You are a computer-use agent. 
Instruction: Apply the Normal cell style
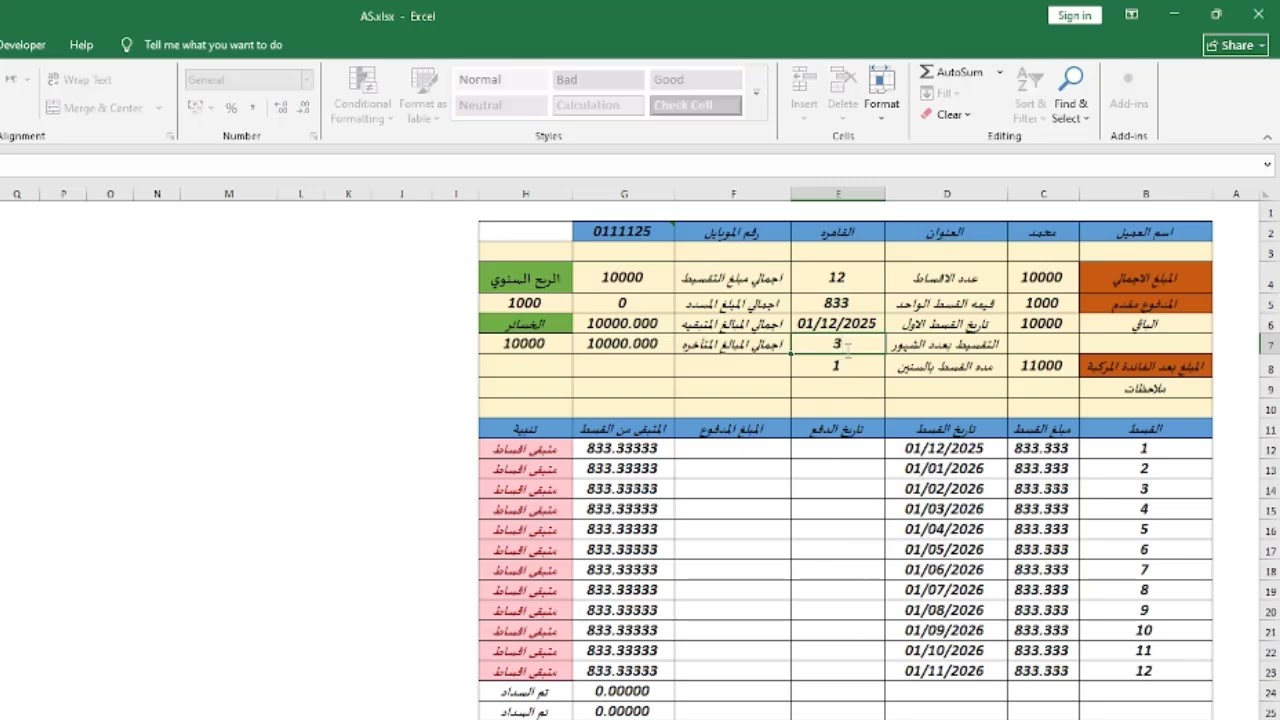[499, 80]
